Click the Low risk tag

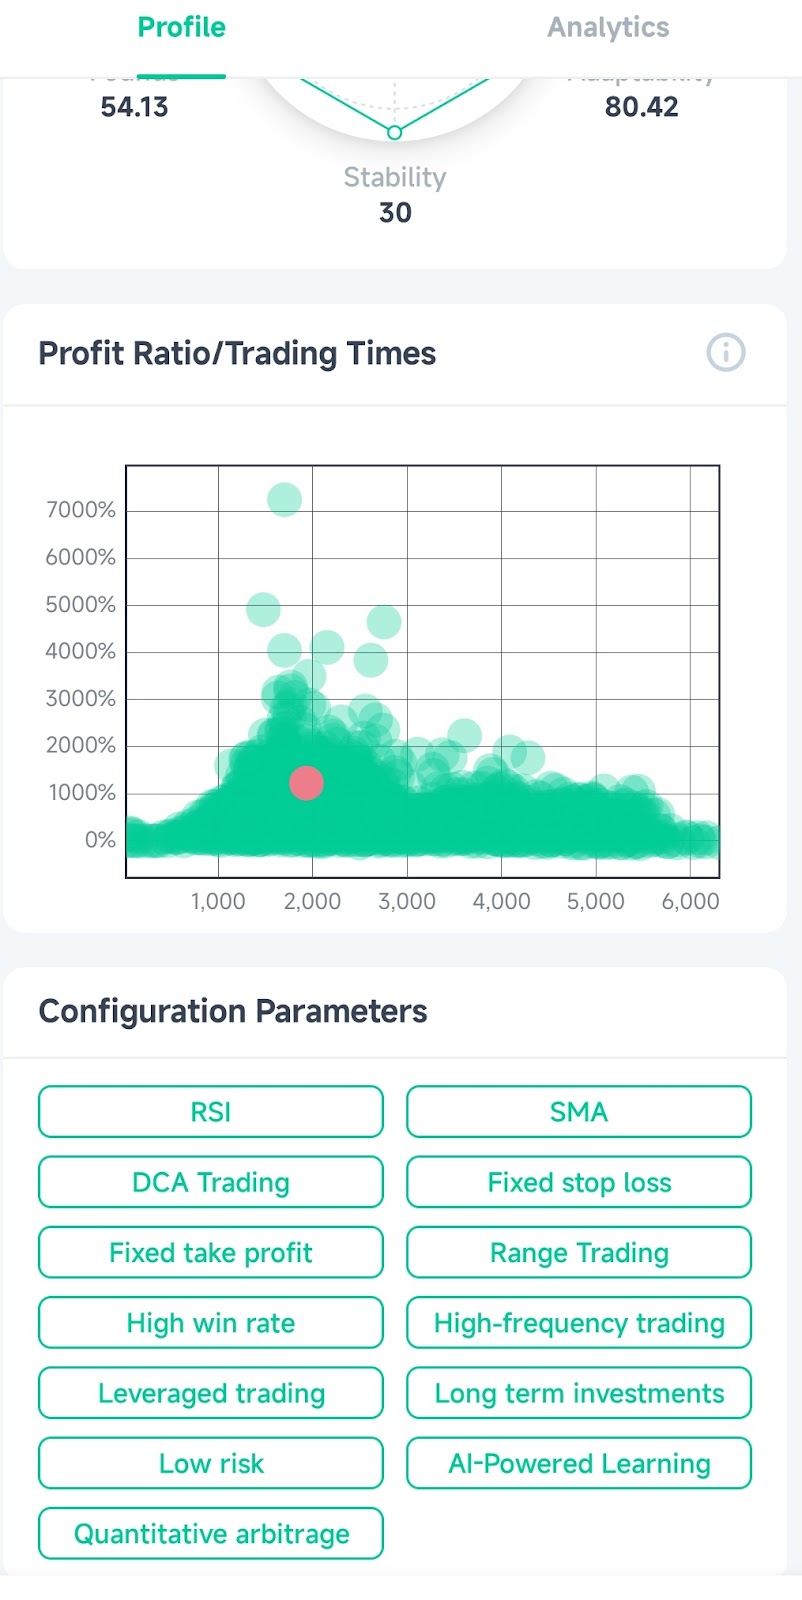tap(211, 1463)
